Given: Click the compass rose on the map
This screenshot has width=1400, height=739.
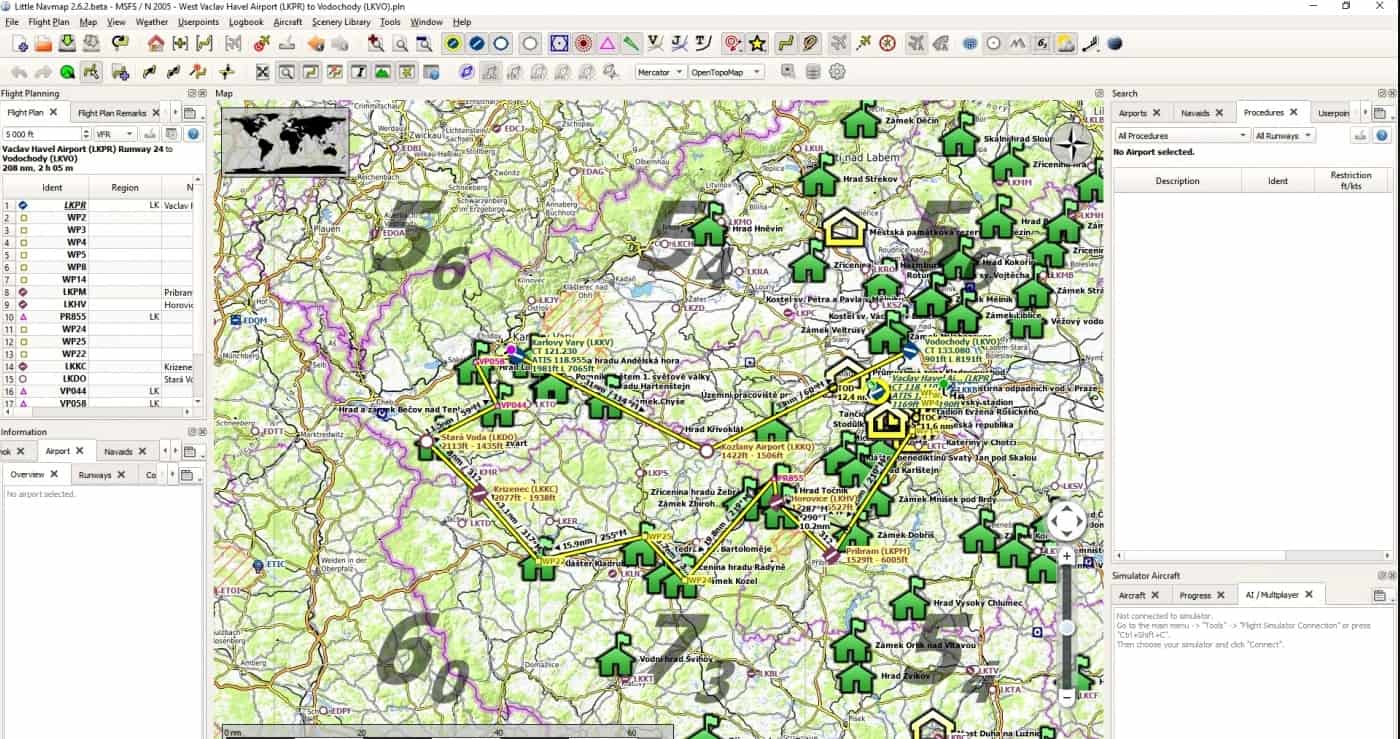Looking at the screenshot, I should point(1070,145).
